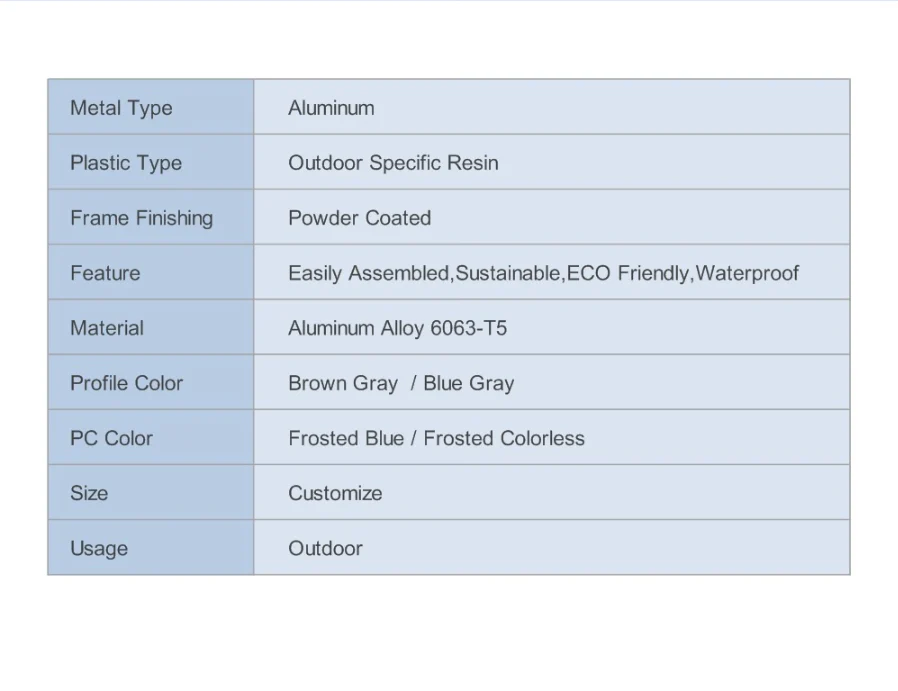Click the ECO Friendly text
Screen dimensions: 898x691
point(629,273)
